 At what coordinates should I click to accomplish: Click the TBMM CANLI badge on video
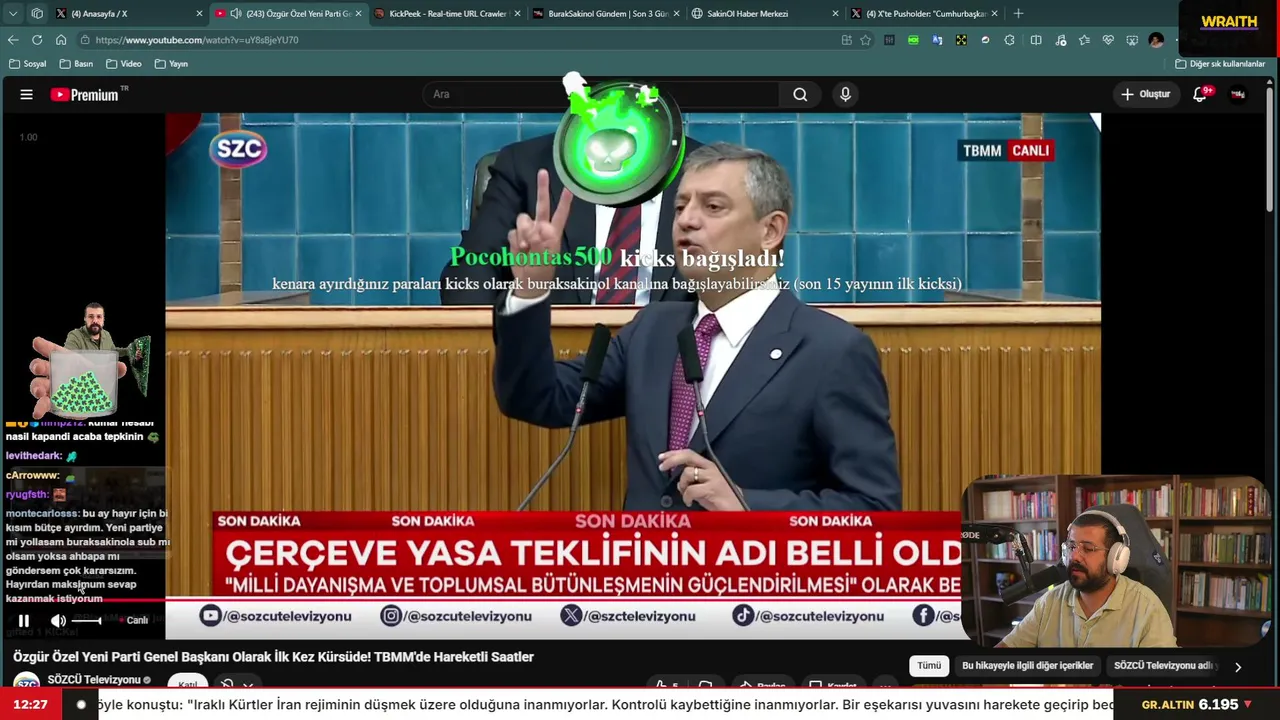pos(1006,151)
